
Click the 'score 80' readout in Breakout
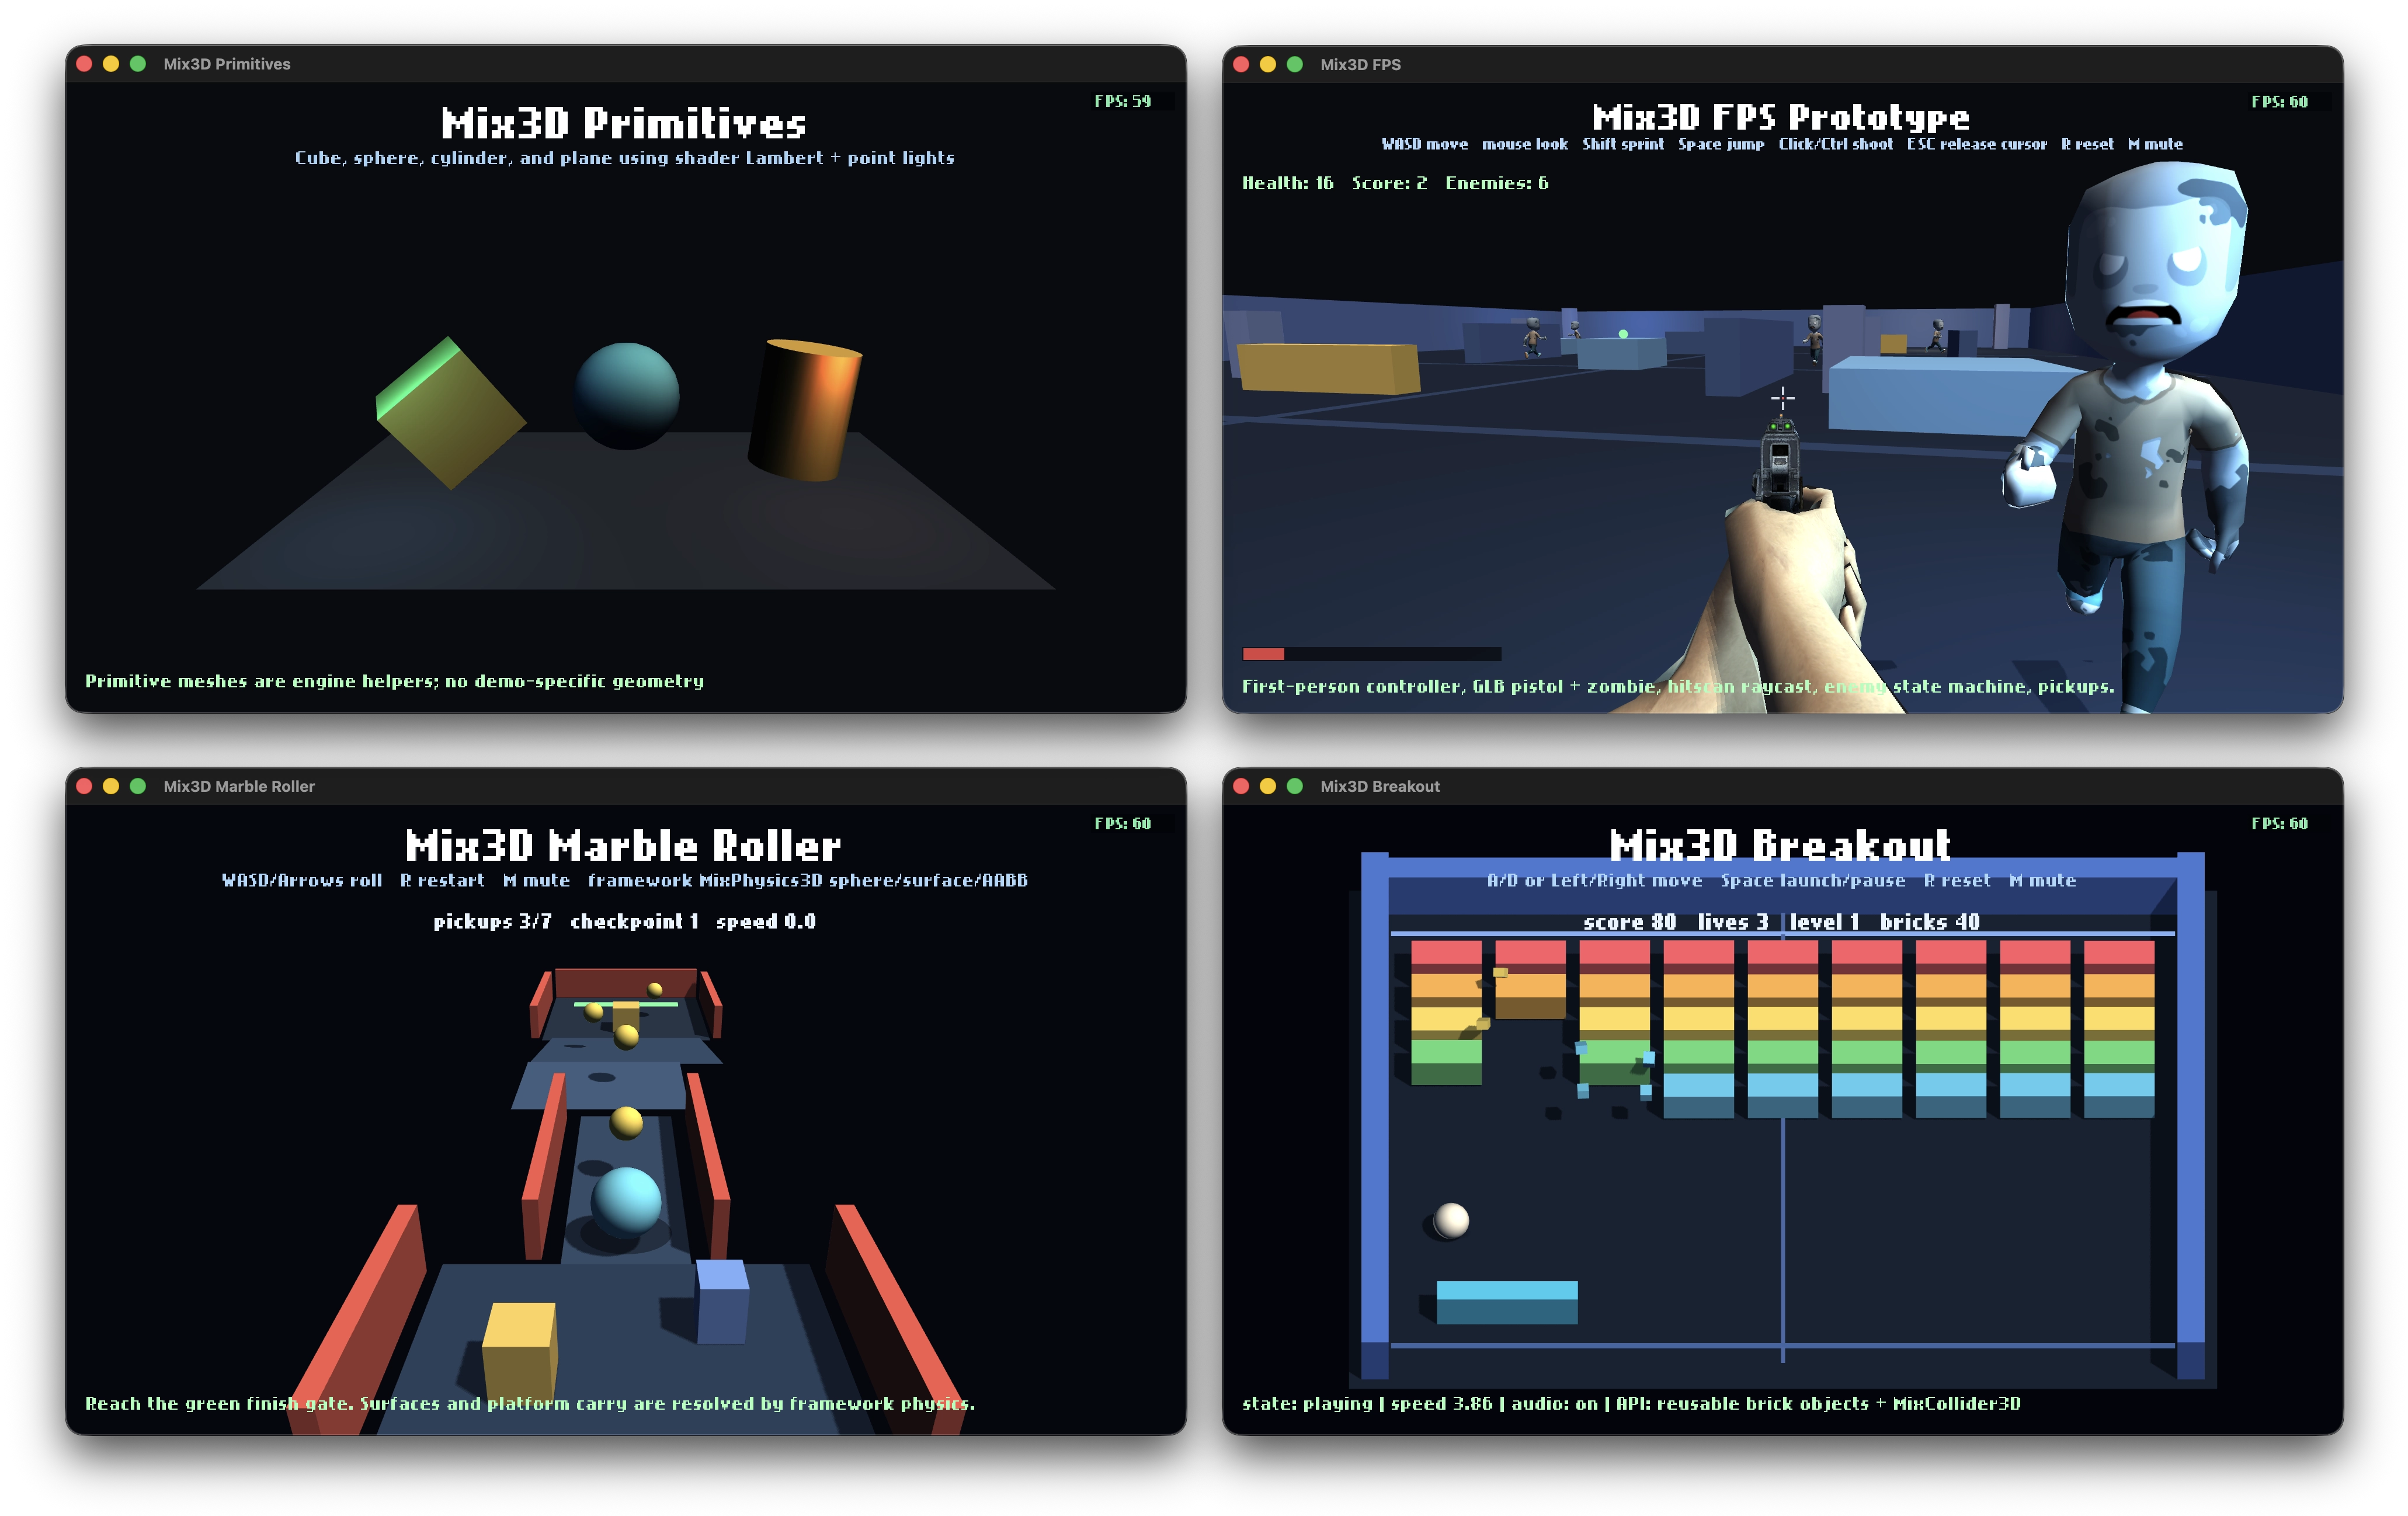click(x=1629, y=922)
